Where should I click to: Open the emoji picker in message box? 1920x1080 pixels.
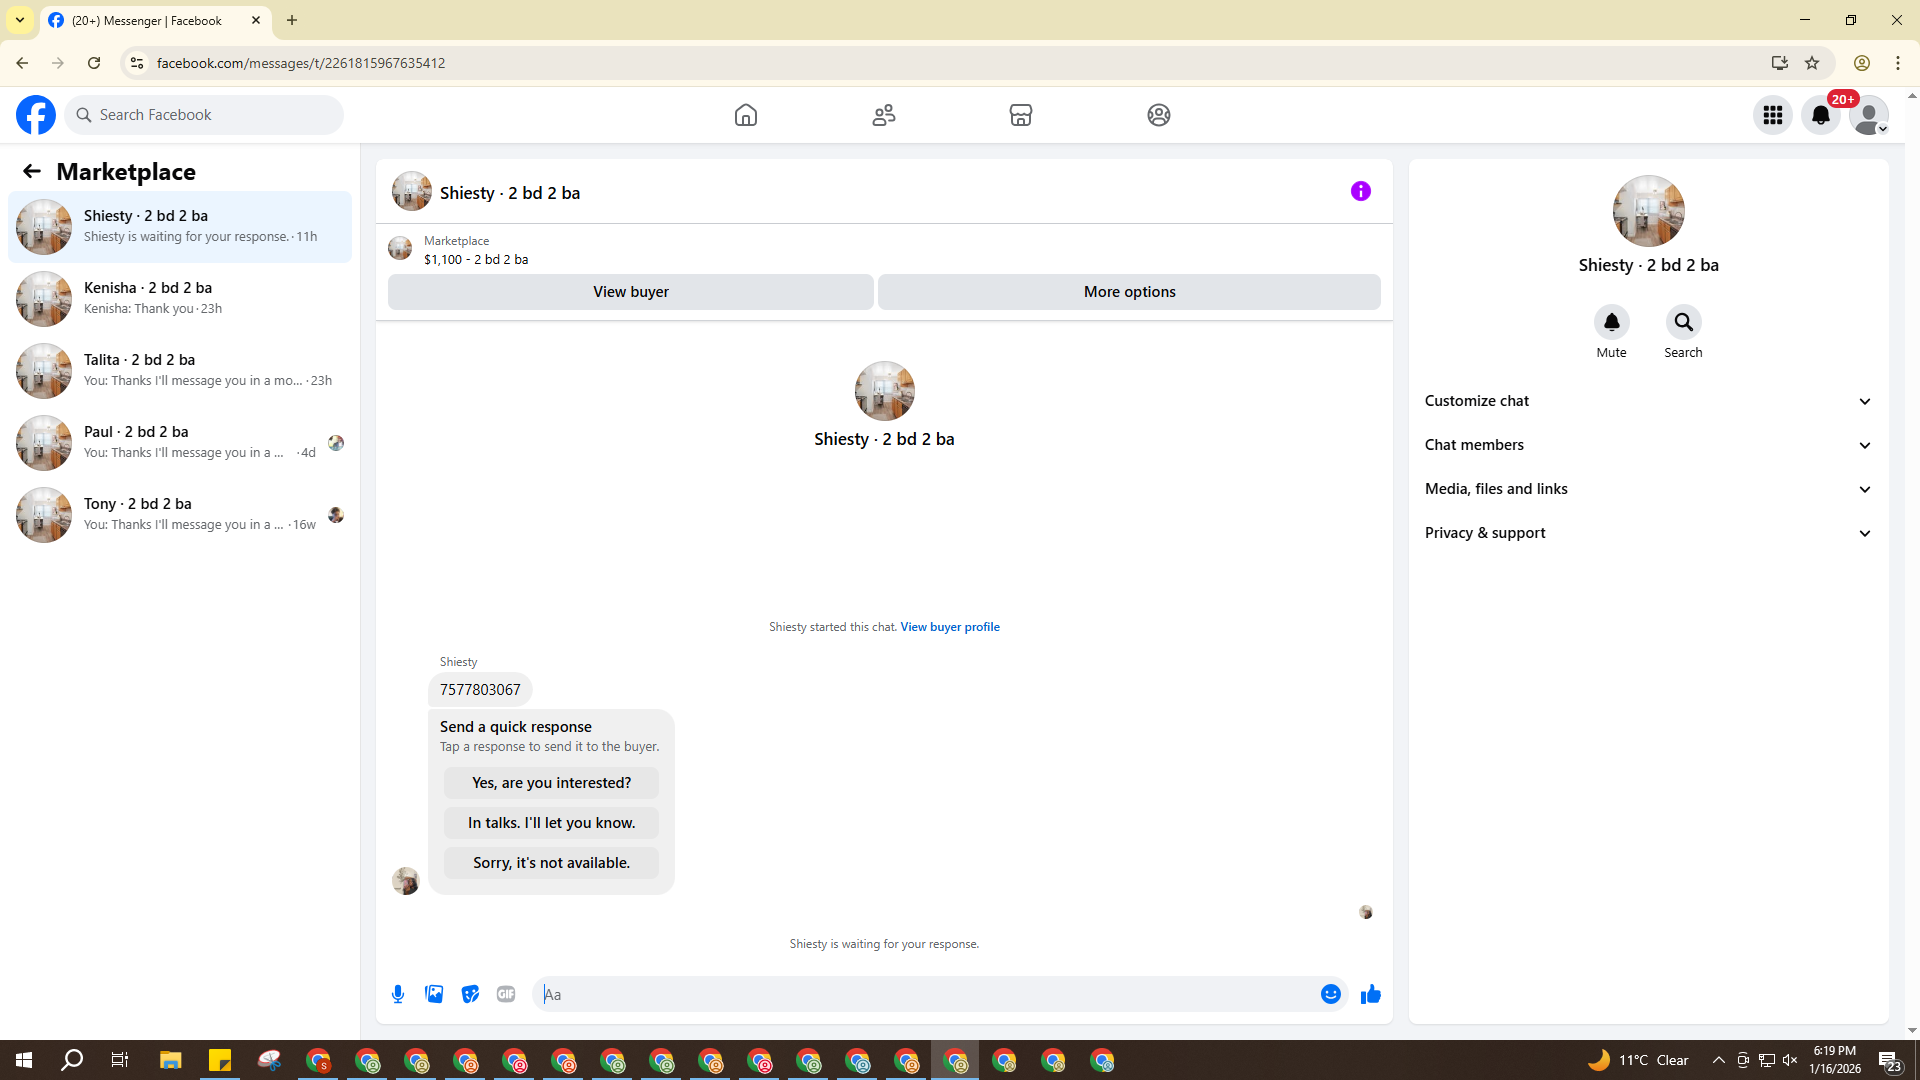(x=1330, y=994)
